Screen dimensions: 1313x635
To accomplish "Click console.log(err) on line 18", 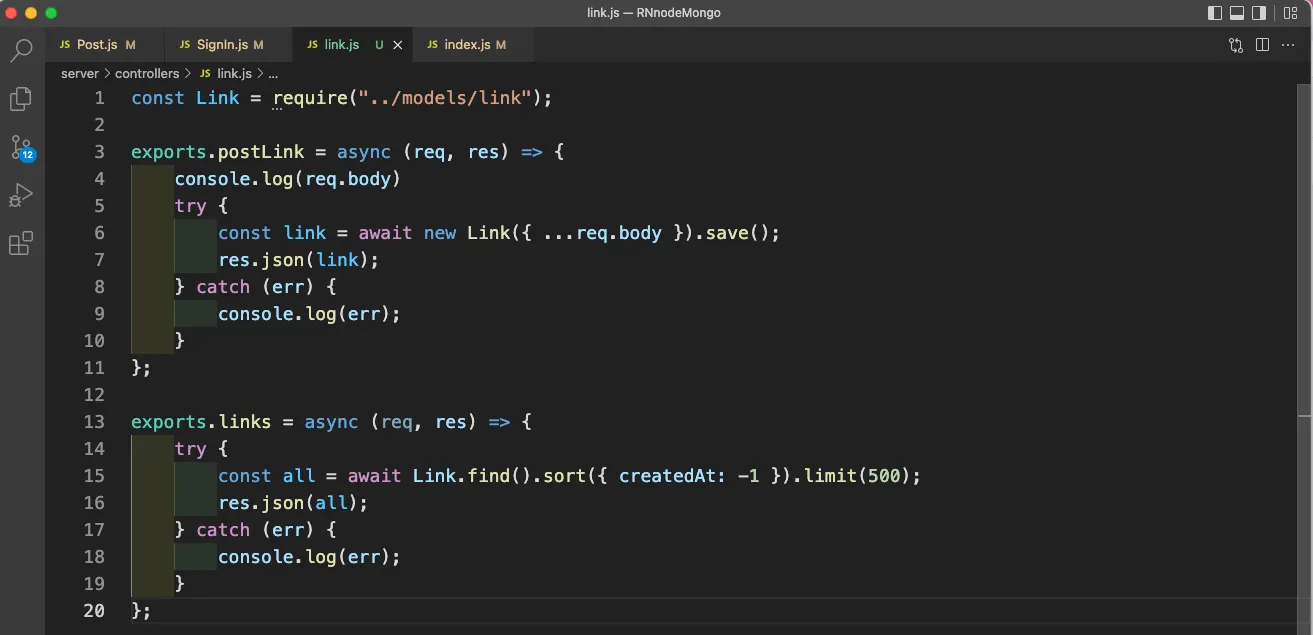I will [305, 557].
